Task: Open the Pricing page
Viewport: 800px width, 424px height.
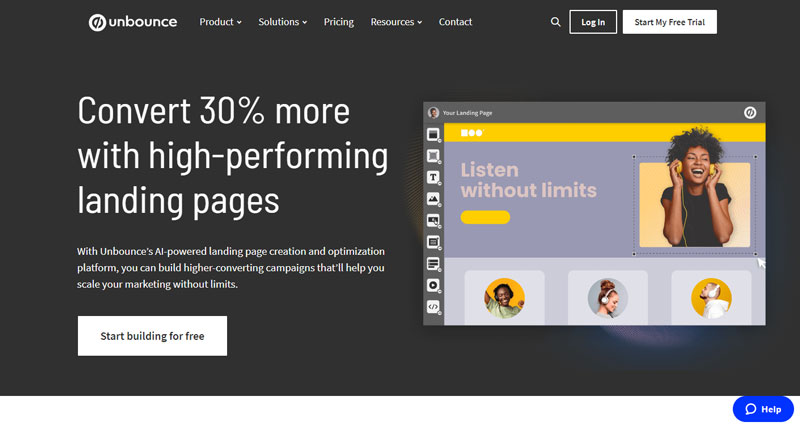Action: [339, 22]
